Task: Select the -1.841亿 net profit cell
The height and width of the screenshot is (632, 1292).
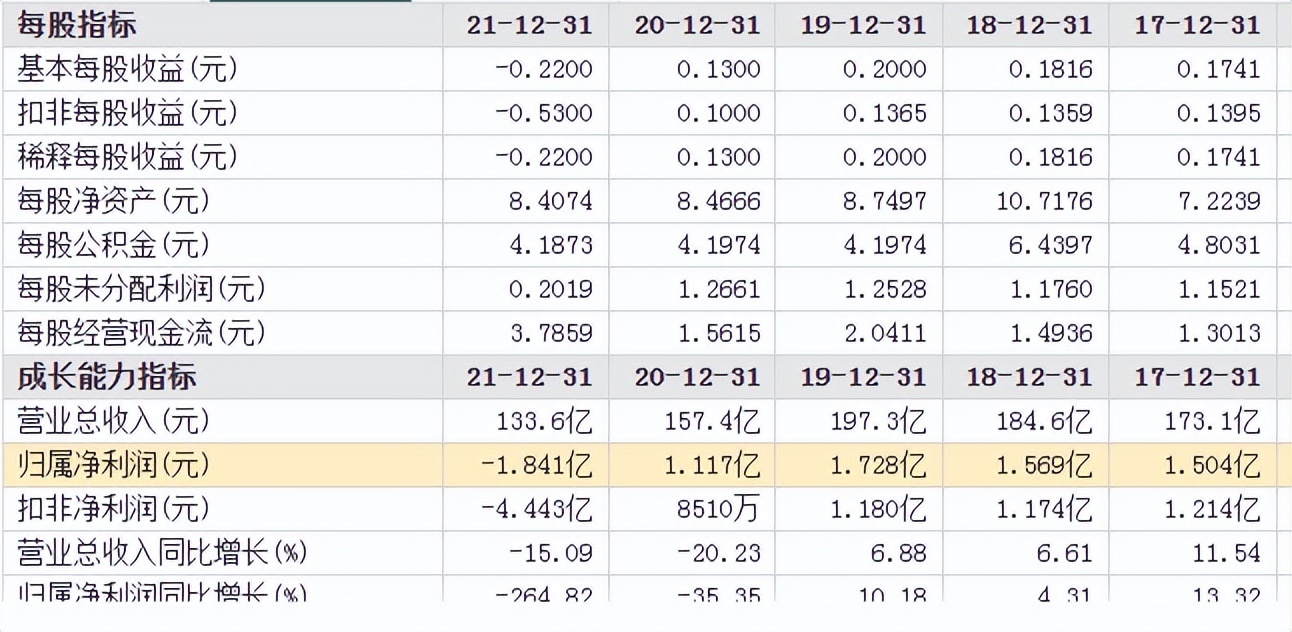Action: [x=536, y=465]
